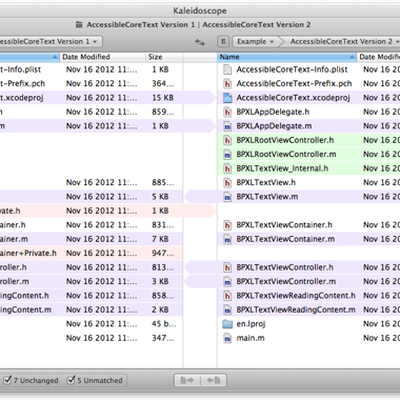400x400 pixels.
Task: Click the 2 KB size cell
Action: coord(160,310)
